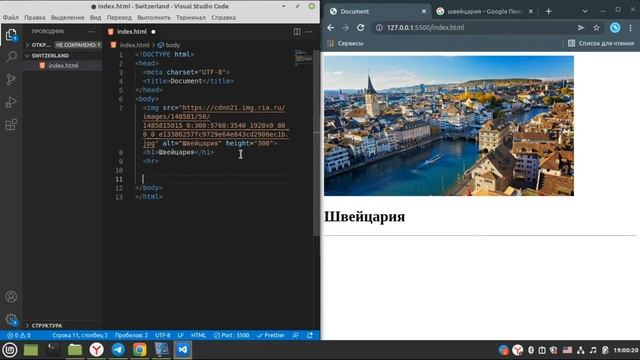This screenshot has width=640, height=360.
Task: Click the code minimap in editor
Action: (303, 57)
